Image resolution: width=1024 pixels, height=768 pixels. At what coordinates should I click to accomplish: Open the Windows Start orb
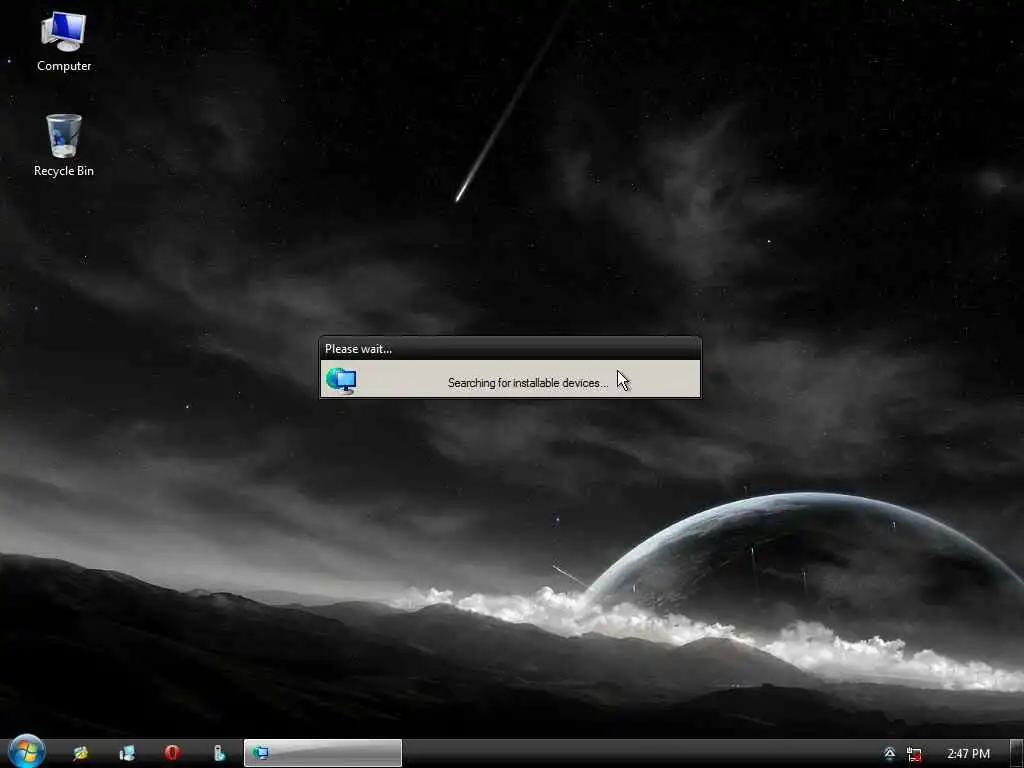pos(27,752)
